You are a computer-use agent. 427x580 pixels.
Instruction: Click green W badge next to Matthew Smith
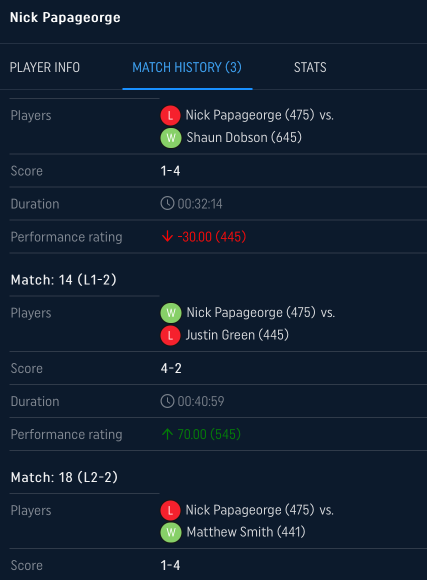pos(171,533)
